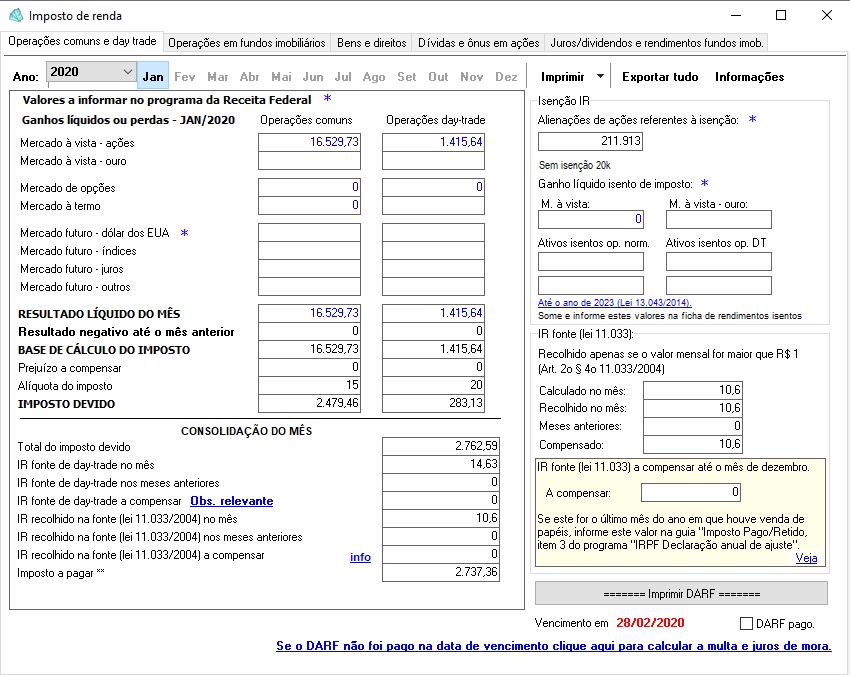850x675 pixels.
Task: Expand the Imprimir dropdown arrow
Action: 600,77
